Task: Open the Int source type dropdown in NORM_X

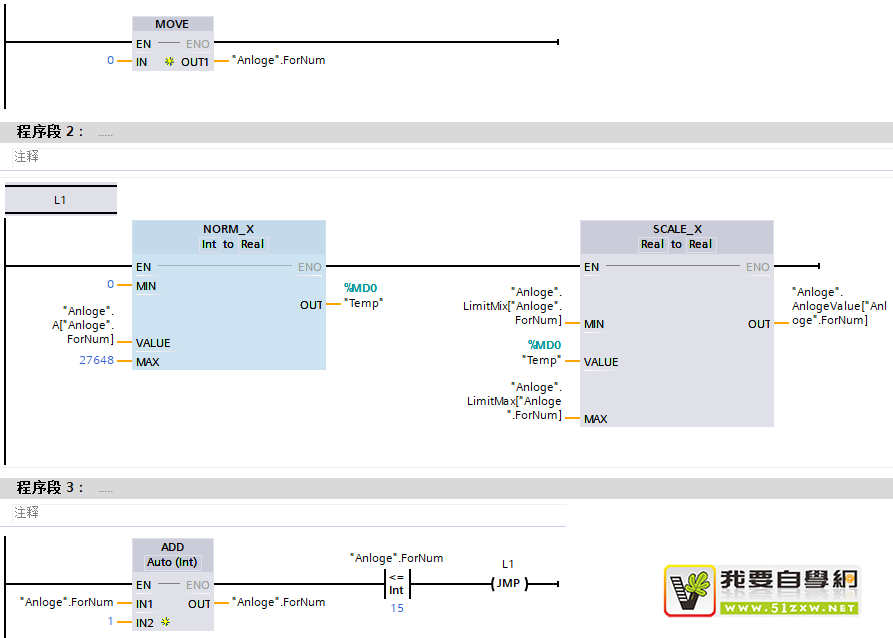Action: point(209,244)
